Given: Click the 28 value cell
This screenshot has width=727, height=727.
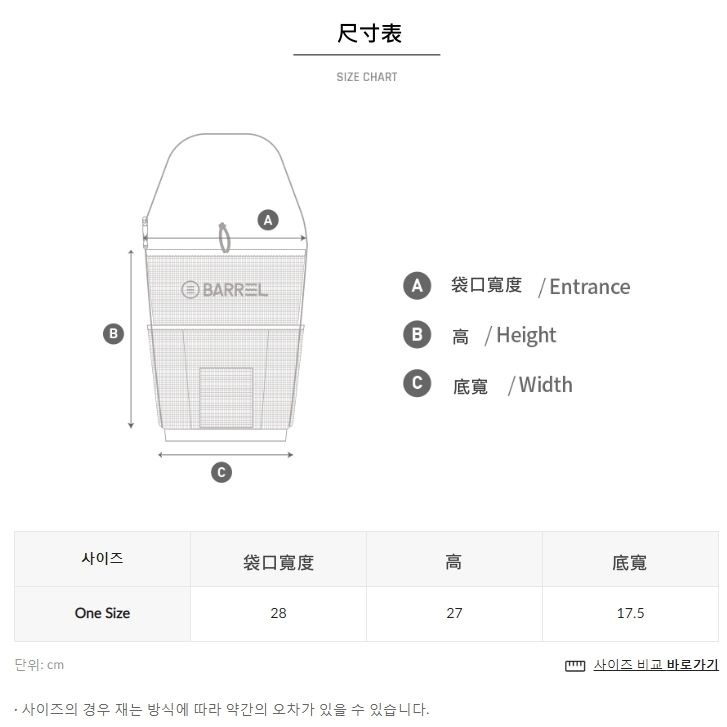Looking at the screenshot, I should (278, 613).
